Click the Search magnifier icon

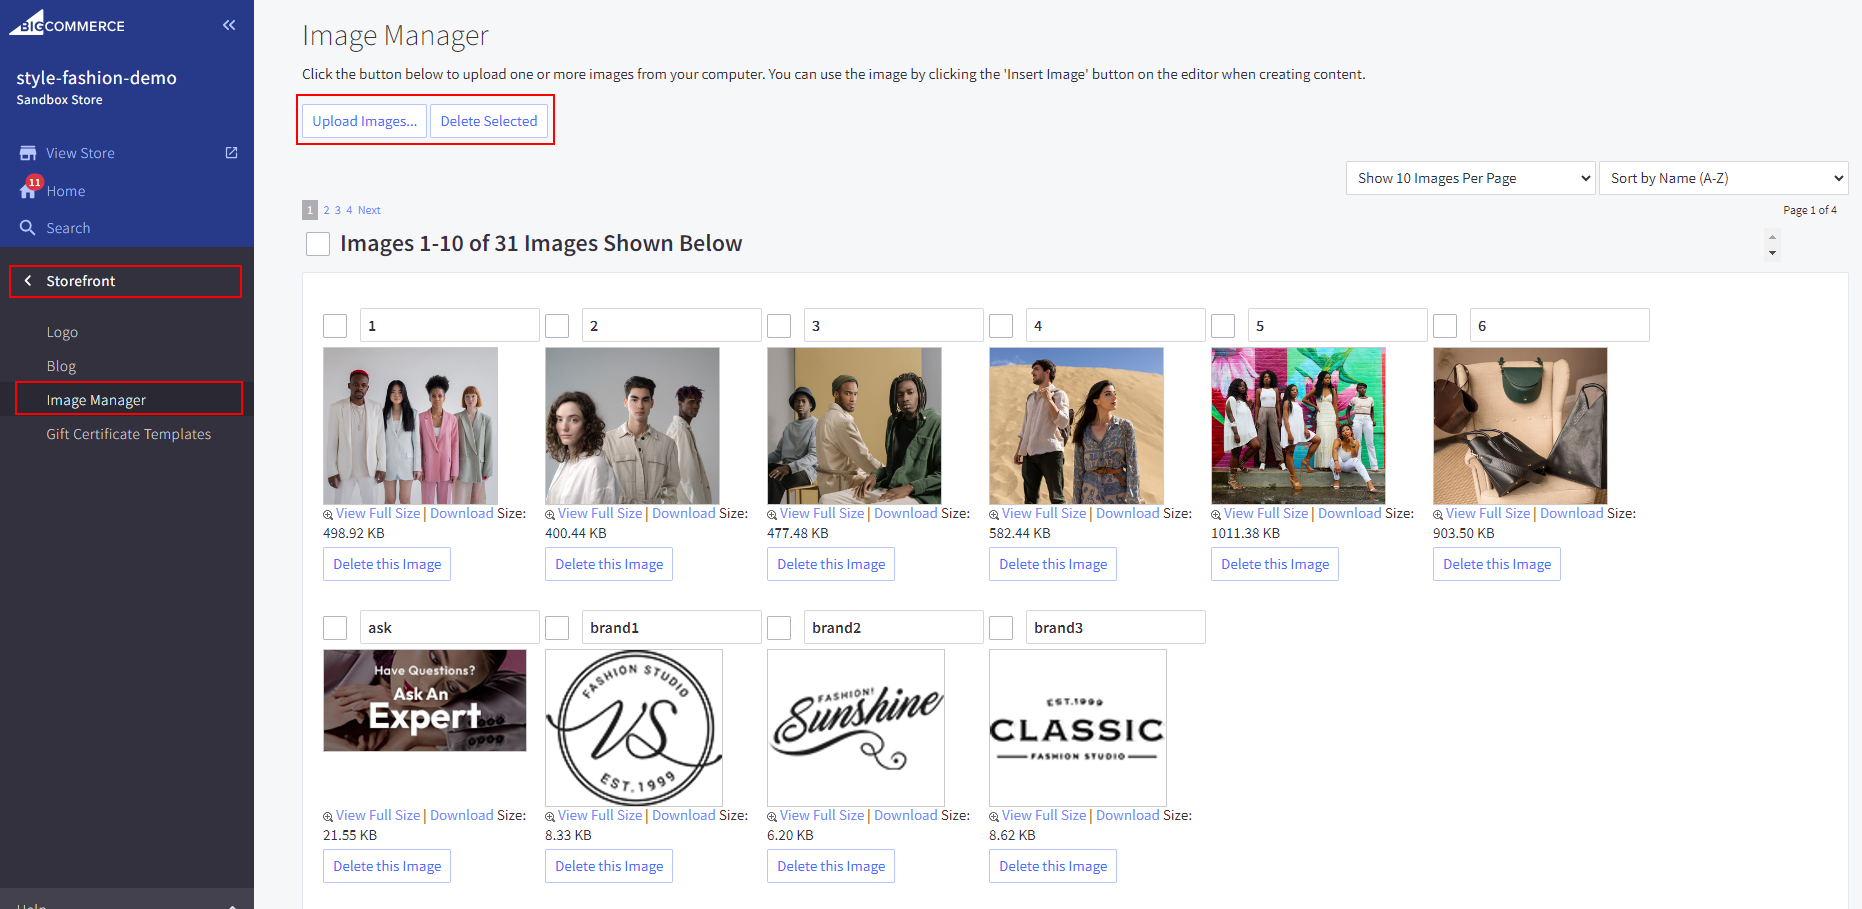point(28,228)
